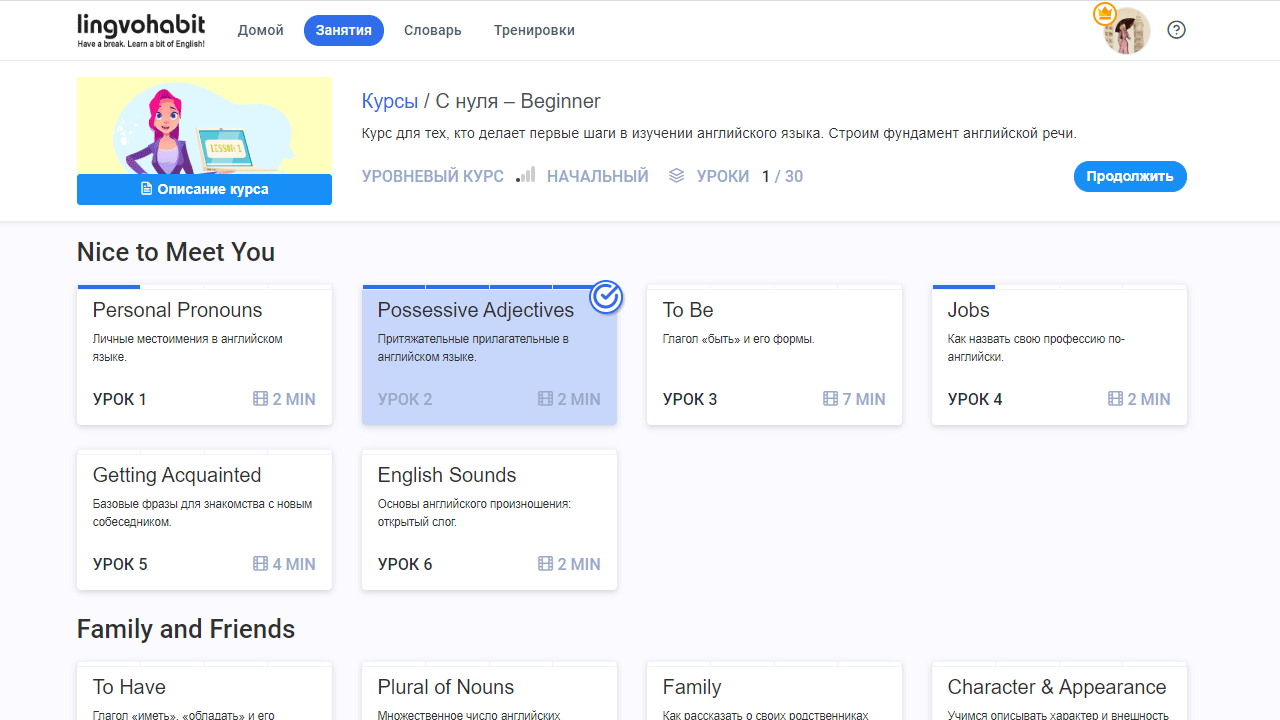Click the 'УРОК 3' label
The height and width of the screenshot is (720, 1280).
click(690, 399)
